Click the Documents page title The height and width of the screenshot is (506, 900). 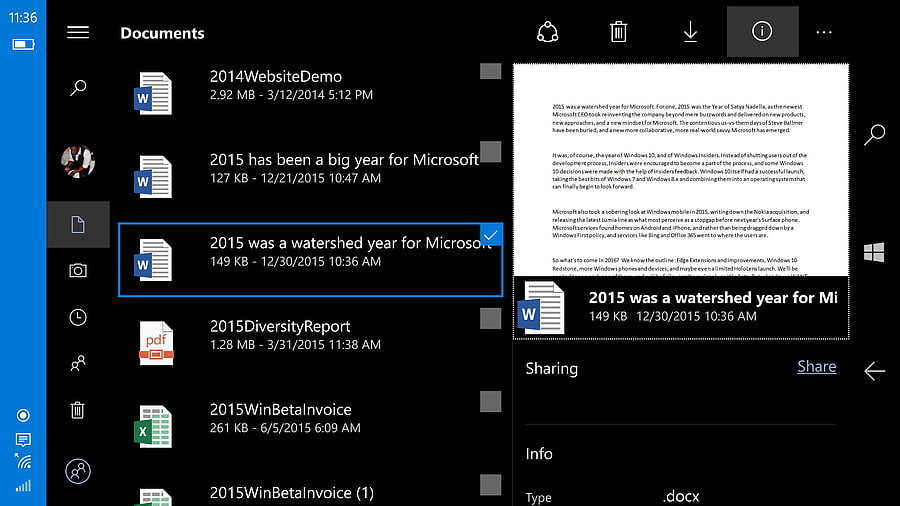(x=162, y=33)
